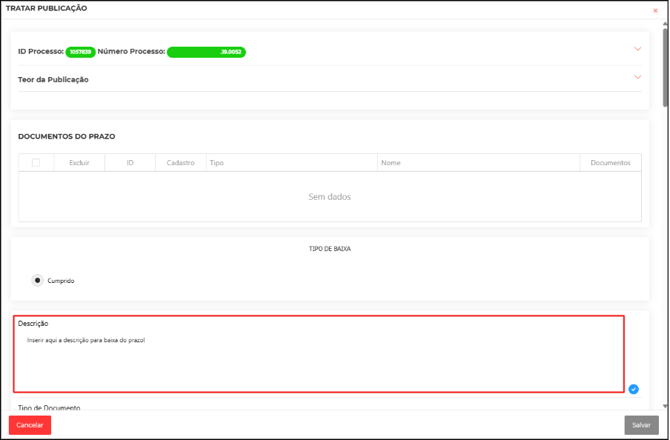This screenshot has width=670, height=440.
Task: Sort by the Nome column header
Action: coord(390,163)
